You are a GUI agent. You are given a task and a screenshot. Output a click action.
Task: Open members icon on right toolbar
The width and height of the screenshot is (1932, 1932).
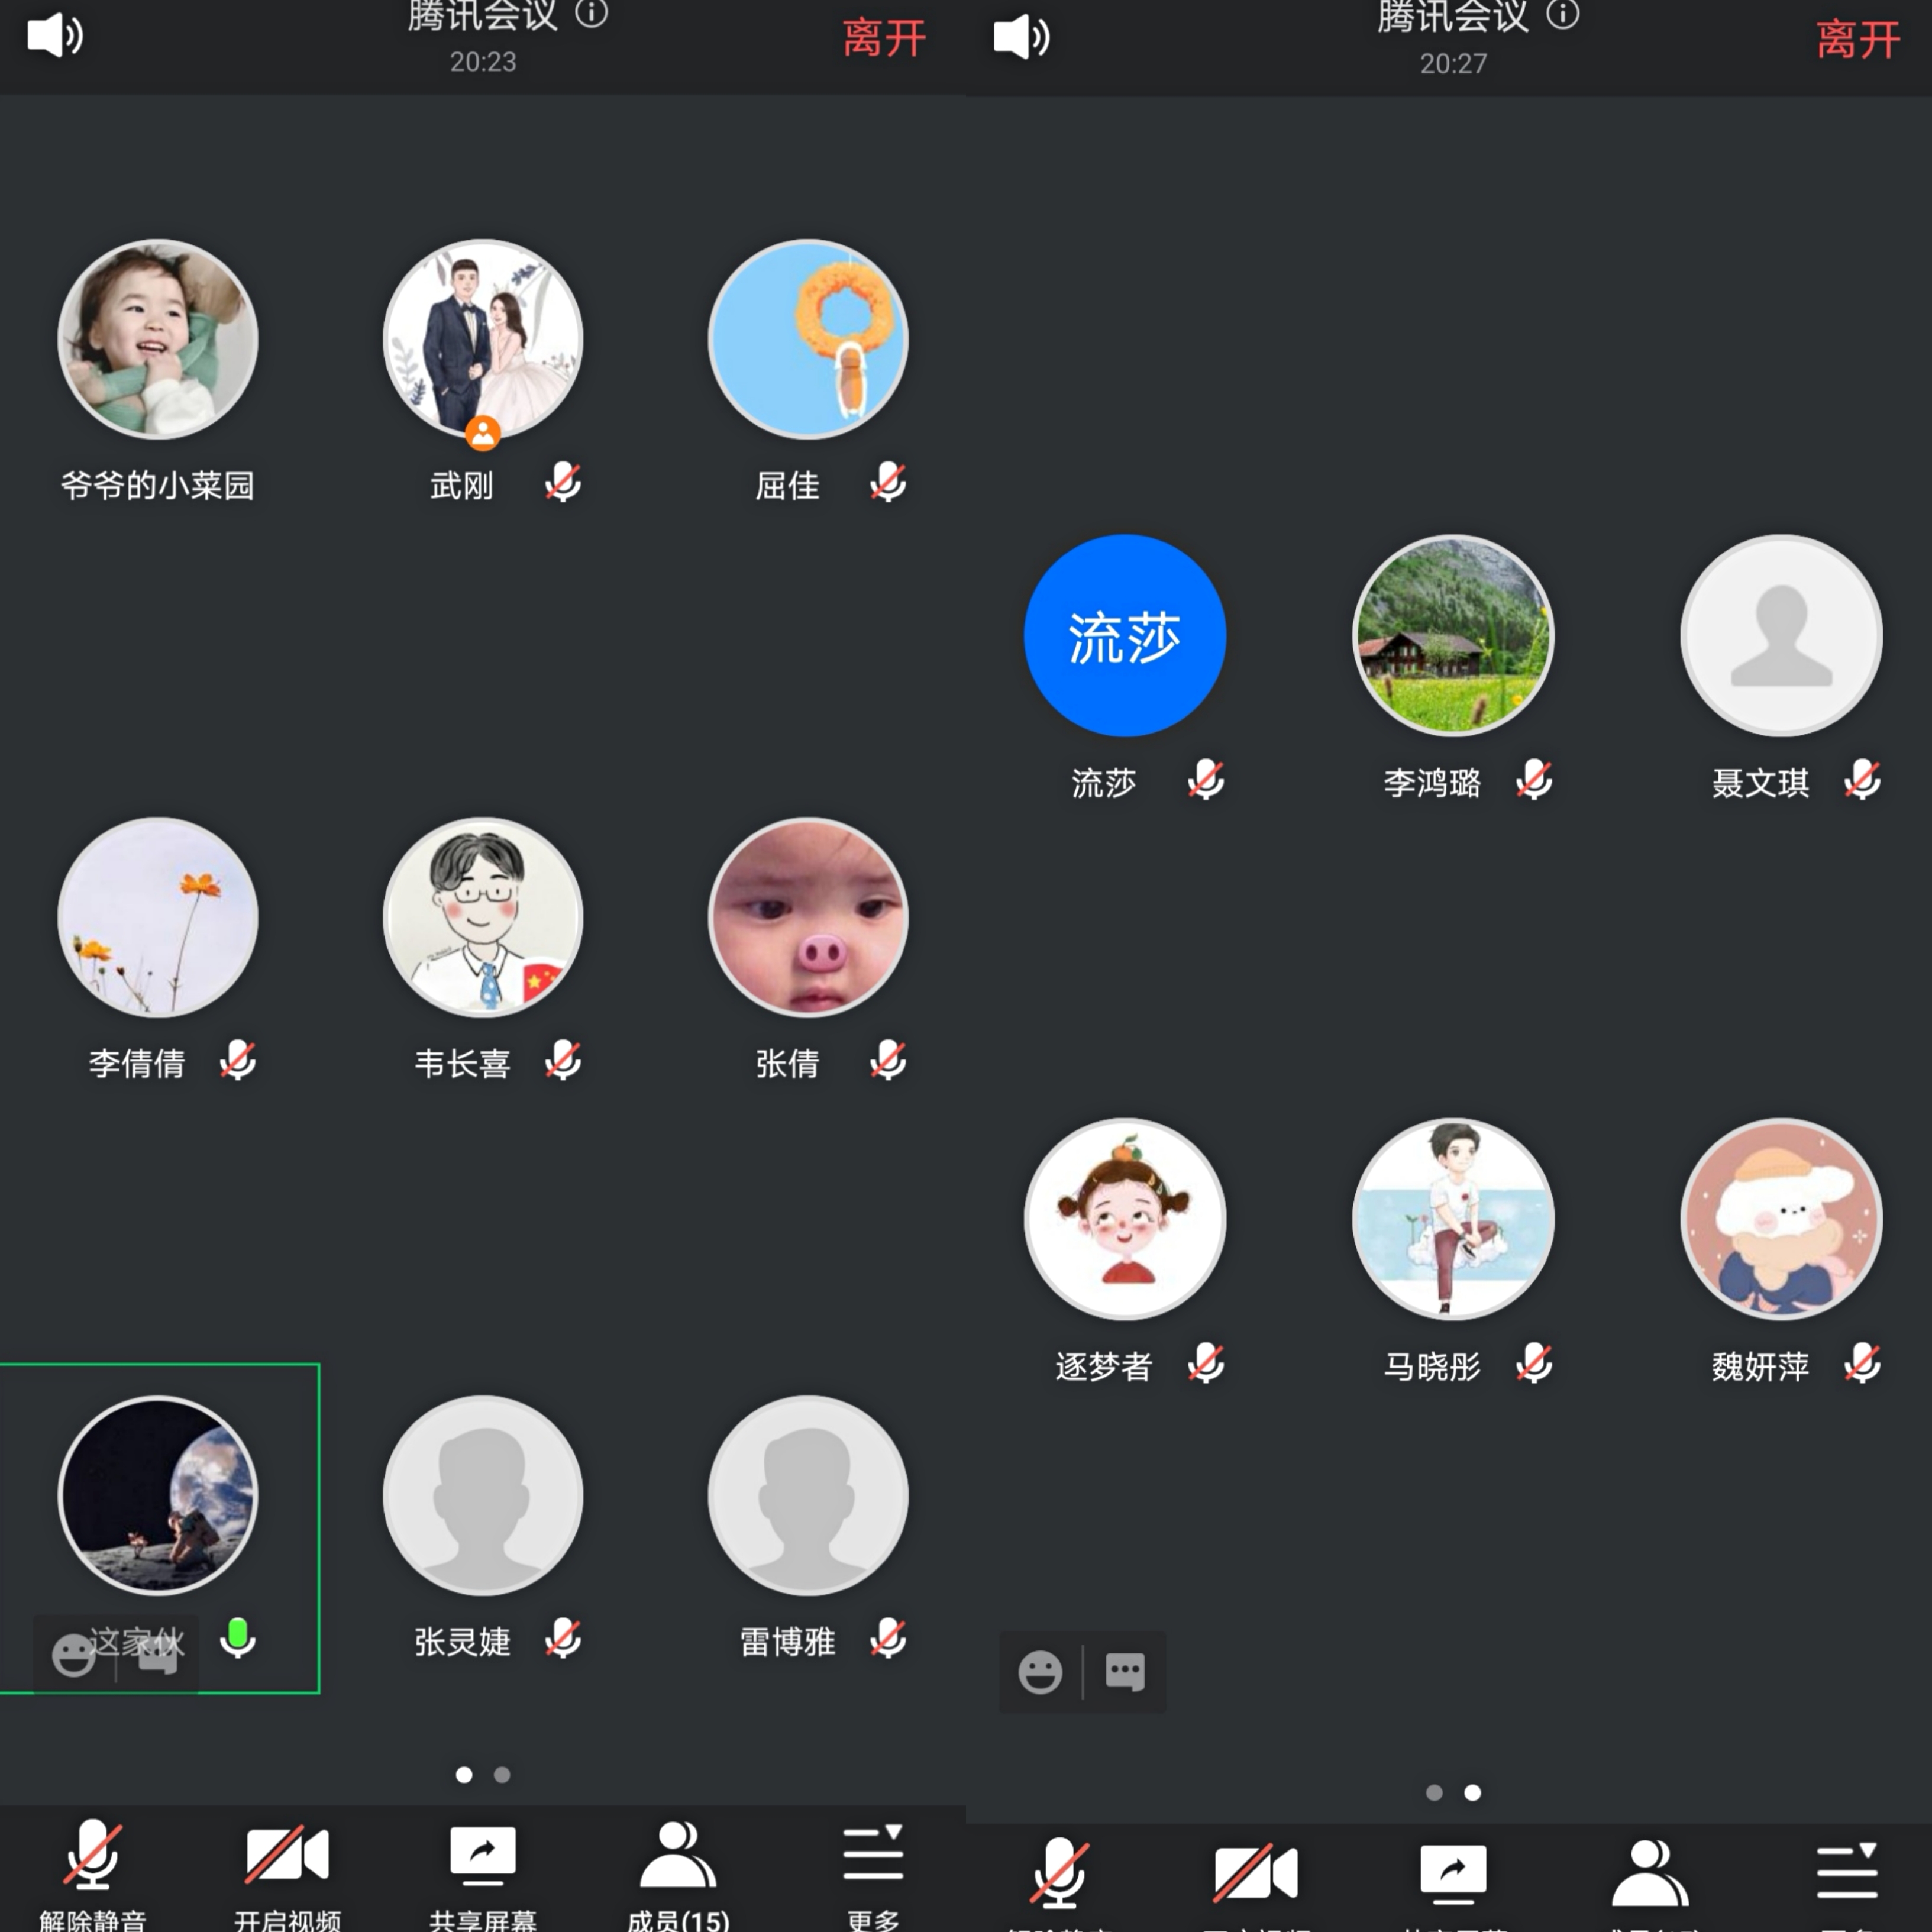[x=1649, y=1872]
